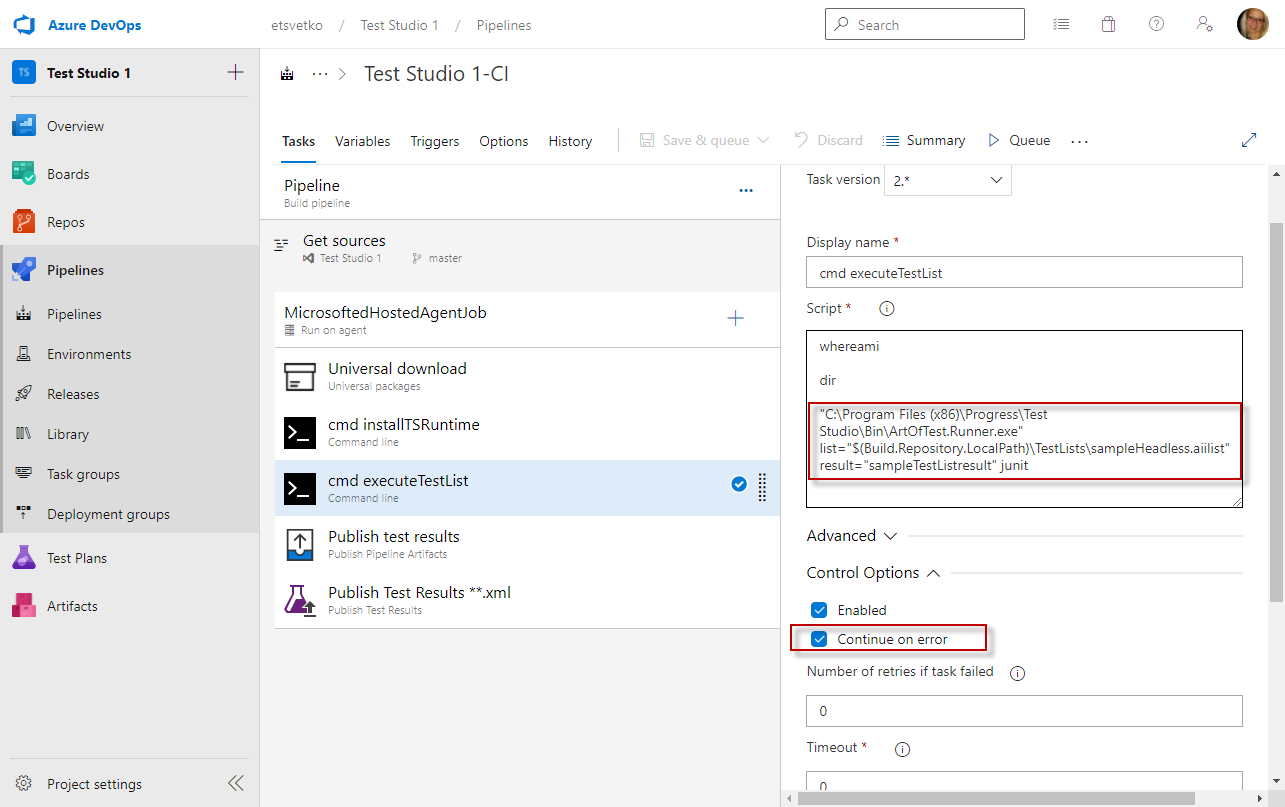Uncheck the Enabled checkbox

pyautogui.click(x=819, y=610)
